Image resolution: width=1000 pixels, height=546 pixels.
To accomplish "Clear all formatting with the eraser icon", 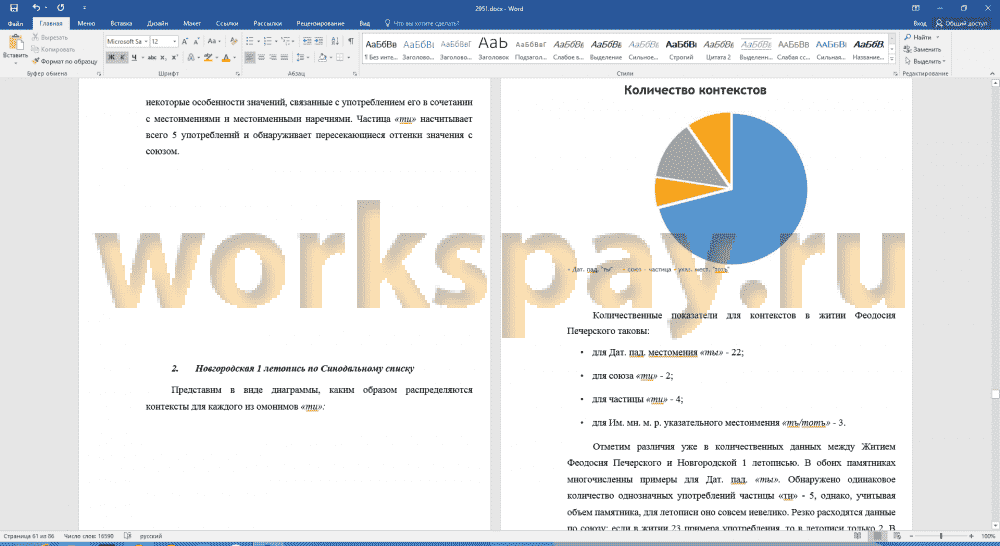I will 233,41.
